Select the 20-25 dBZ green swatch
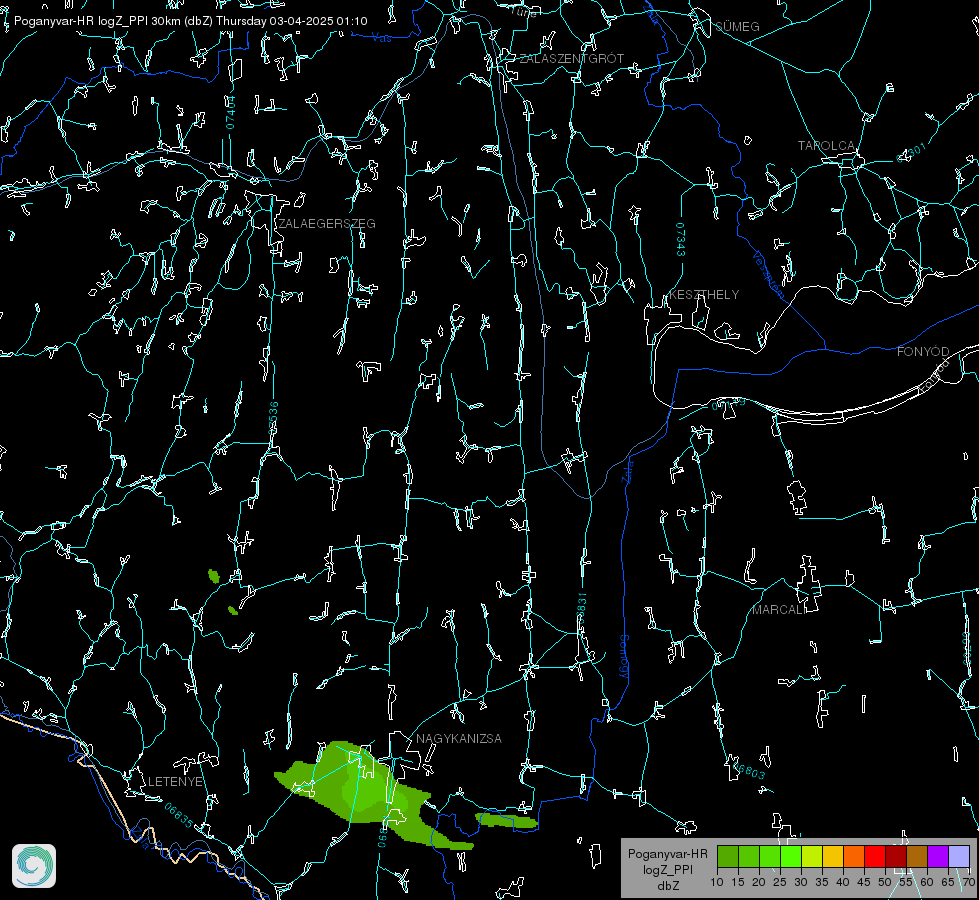Image resolution: width=979 pixels, height=900 pixels. click(x=770, y=857)
